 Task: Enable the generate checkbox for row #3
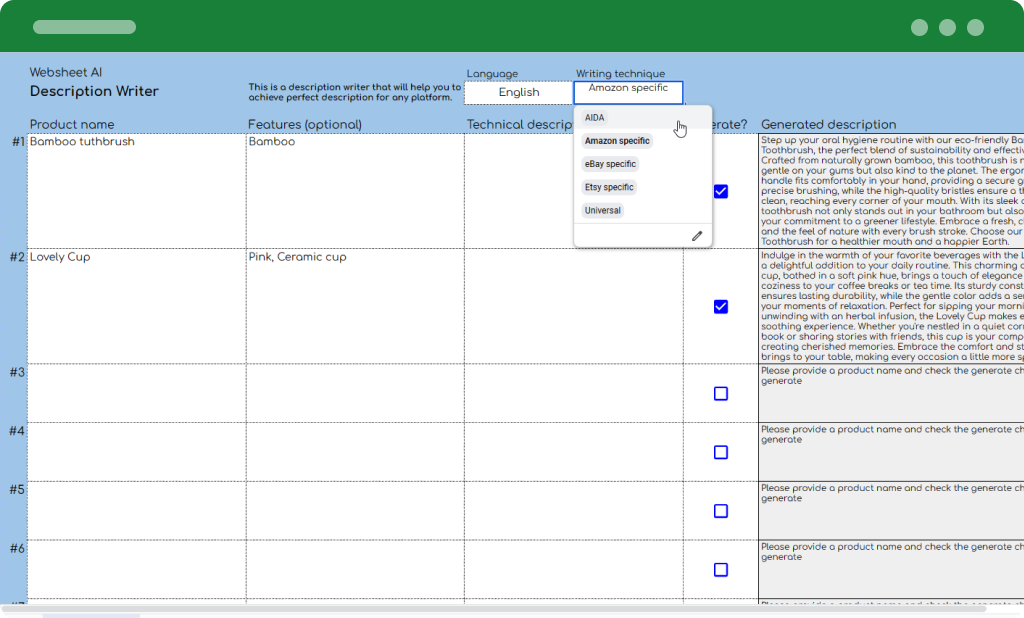point(721,394)
